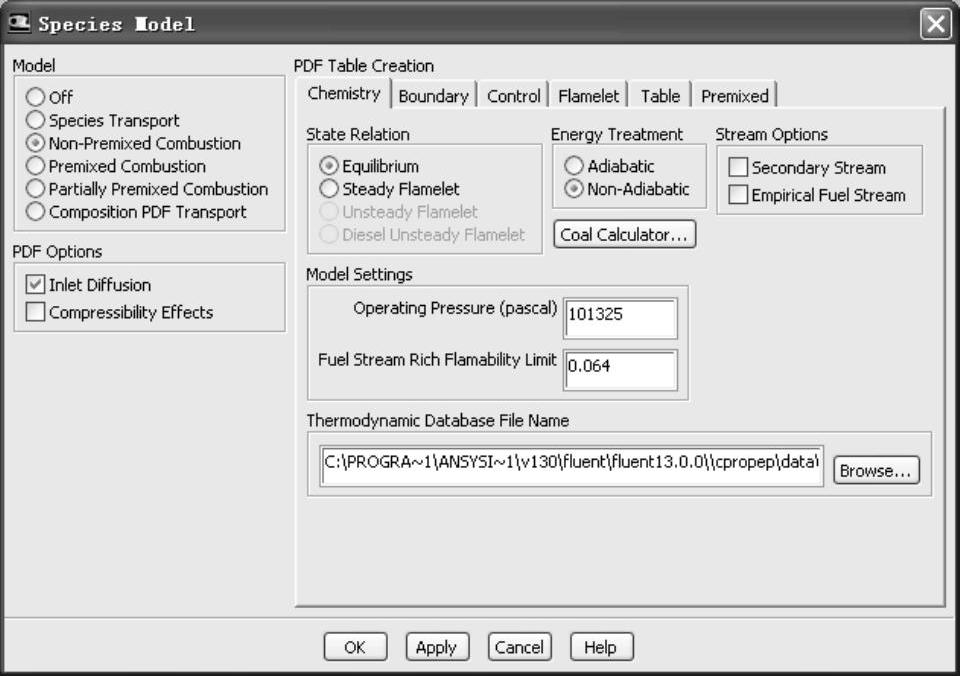Switch to the Control tab
The height and width of the screenshot is (676, 960).
(514, 96)
